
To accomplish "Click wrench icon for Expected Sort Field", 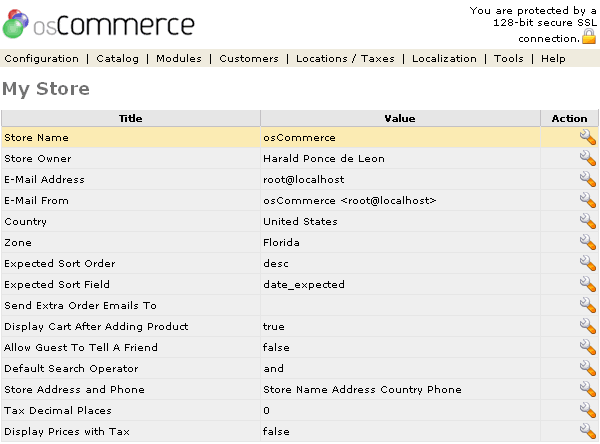I will (588, 284).
